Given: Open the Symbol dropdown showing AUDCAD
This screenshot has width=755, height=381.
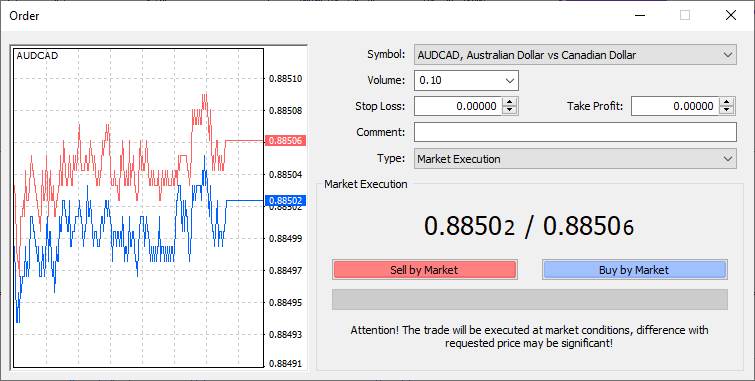Looking at the screenshot, I should click(575, 55).
